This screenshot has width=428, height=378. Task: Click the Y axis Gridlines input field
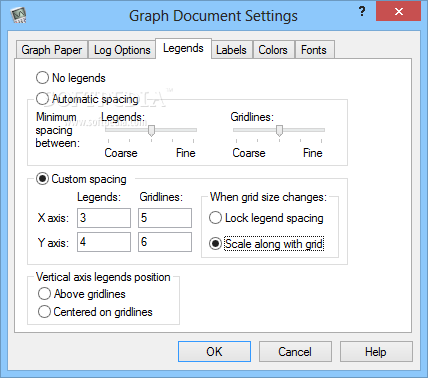click(165, 242)
